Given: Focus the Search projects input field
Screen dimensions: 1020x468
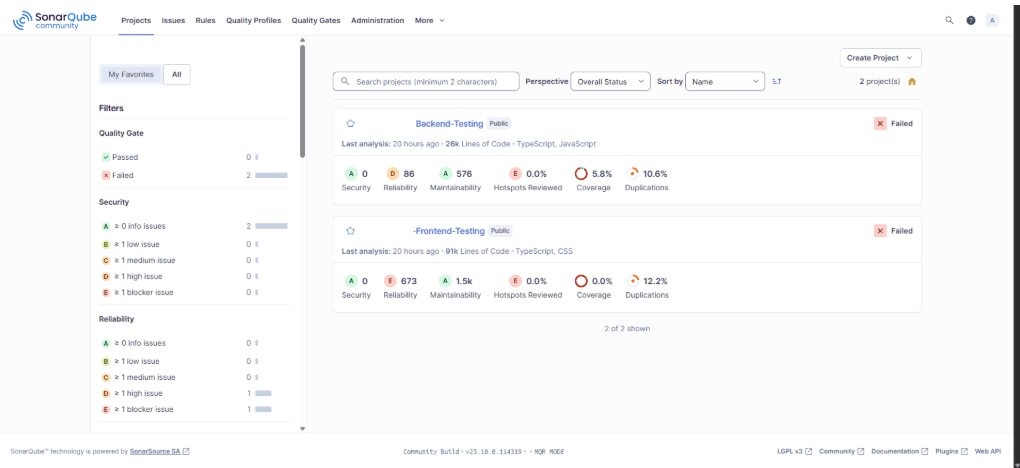Looking at the screenshot, I should coord(426,81).
